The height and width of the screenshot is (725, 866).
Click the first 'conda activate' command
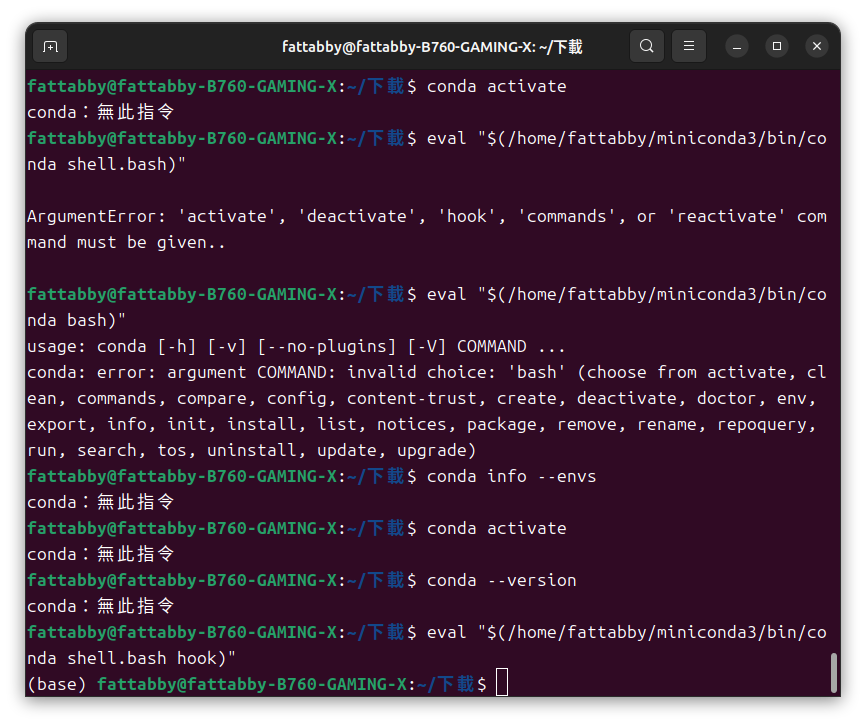point(497,87)
